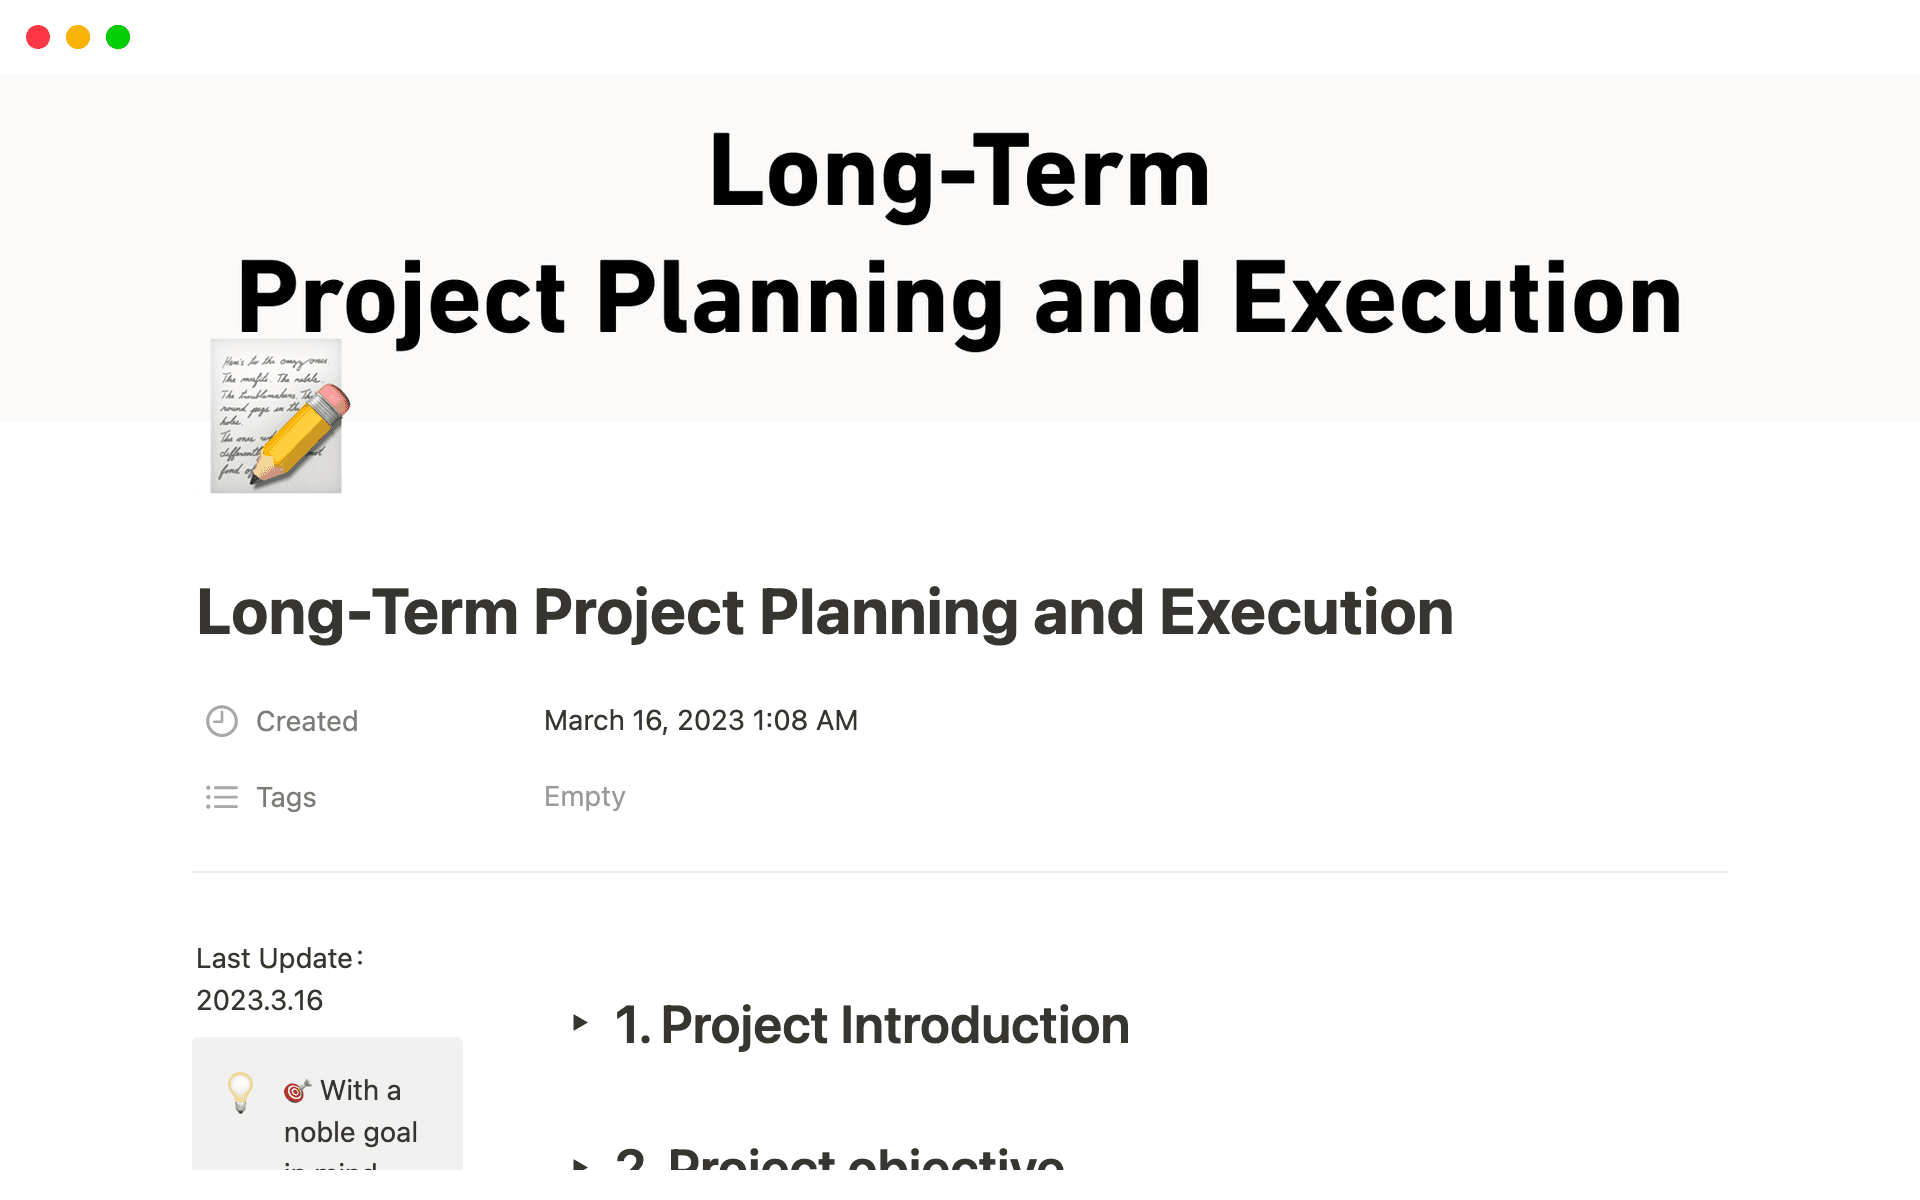The width and height of the screenshot is (1920, 1200).
Task: Click the green full-screen traffic light button
Action: (x=118, y=37)
